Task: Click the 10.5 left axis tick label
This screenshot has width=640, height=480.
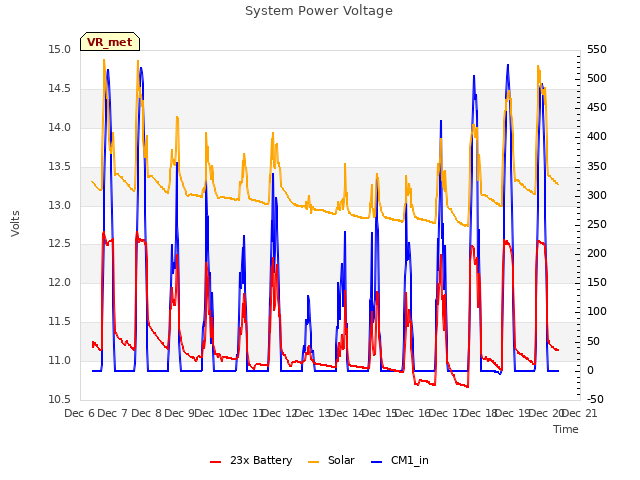Action: pos(60,399)
